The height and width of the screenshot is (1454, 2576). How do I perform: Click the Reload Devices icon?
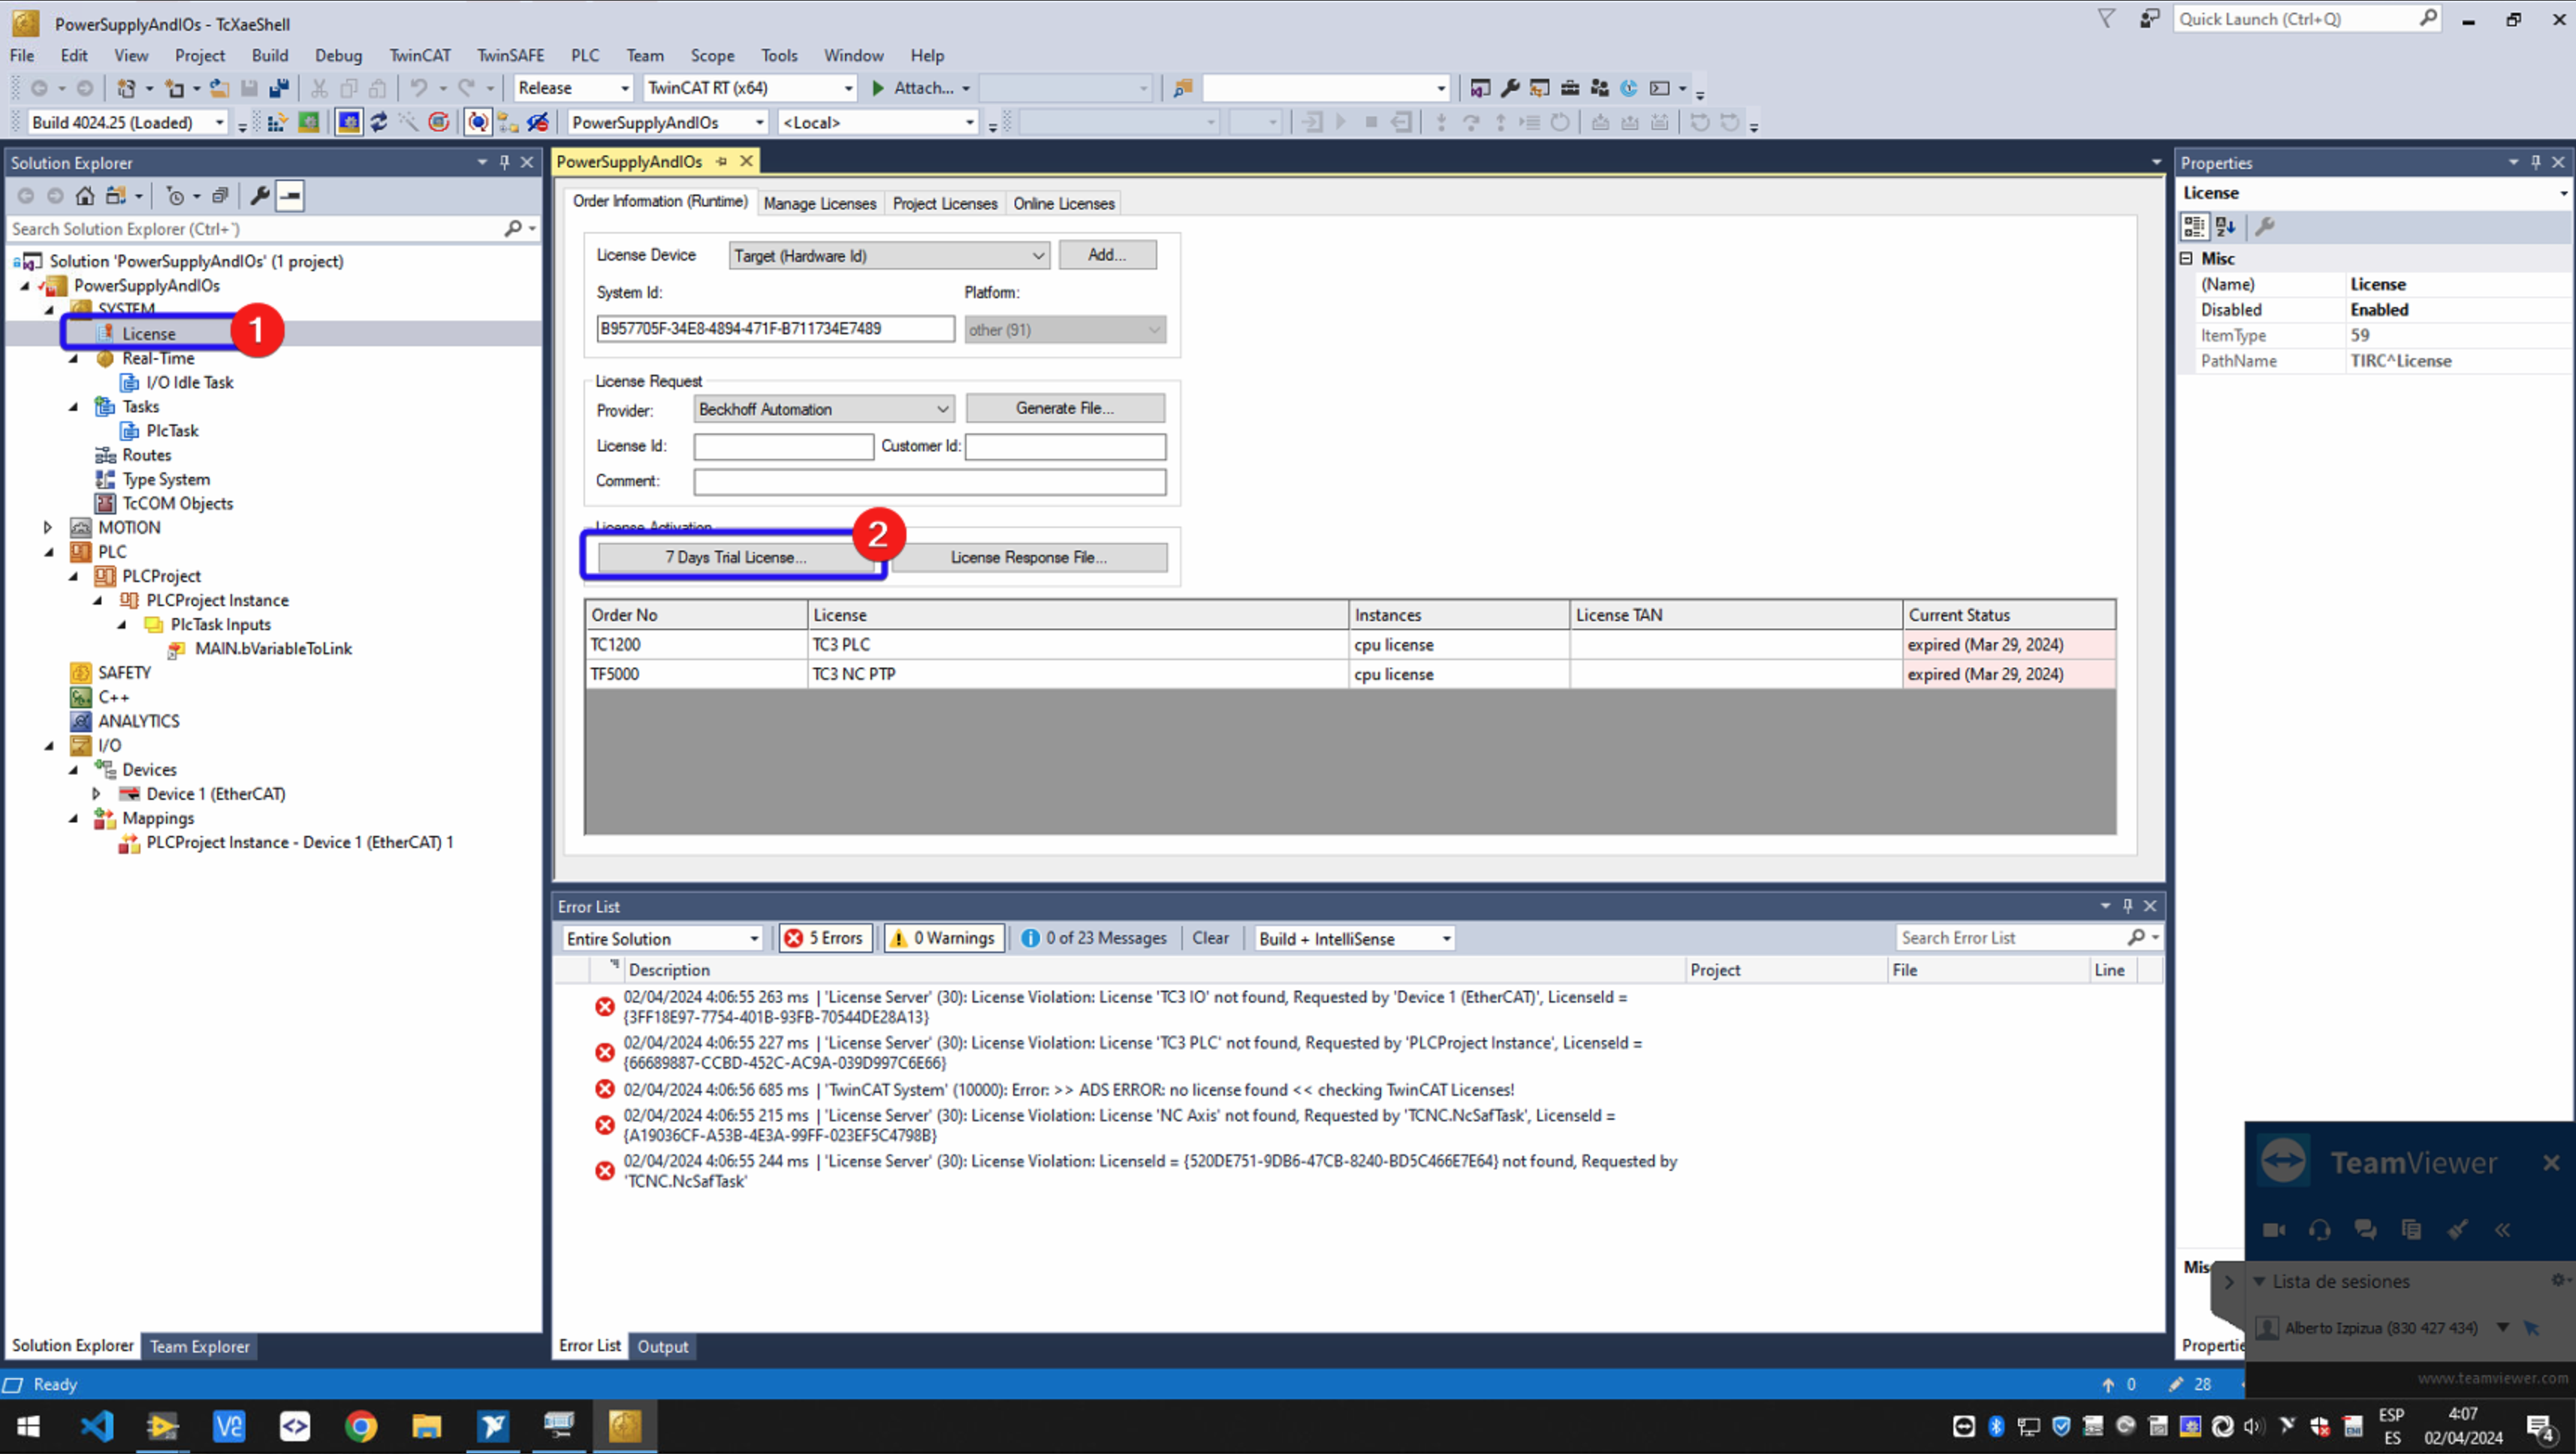point(379,122)
